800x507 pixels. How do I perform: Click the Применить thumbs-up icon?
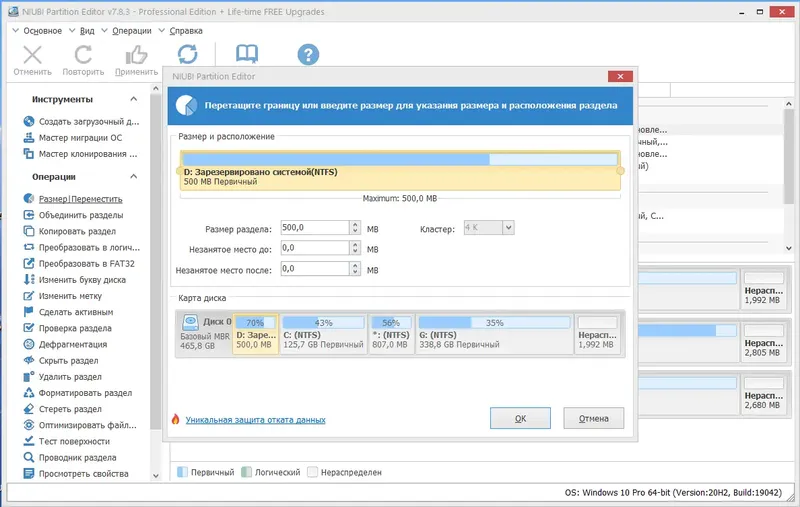(x=136, y=55)
